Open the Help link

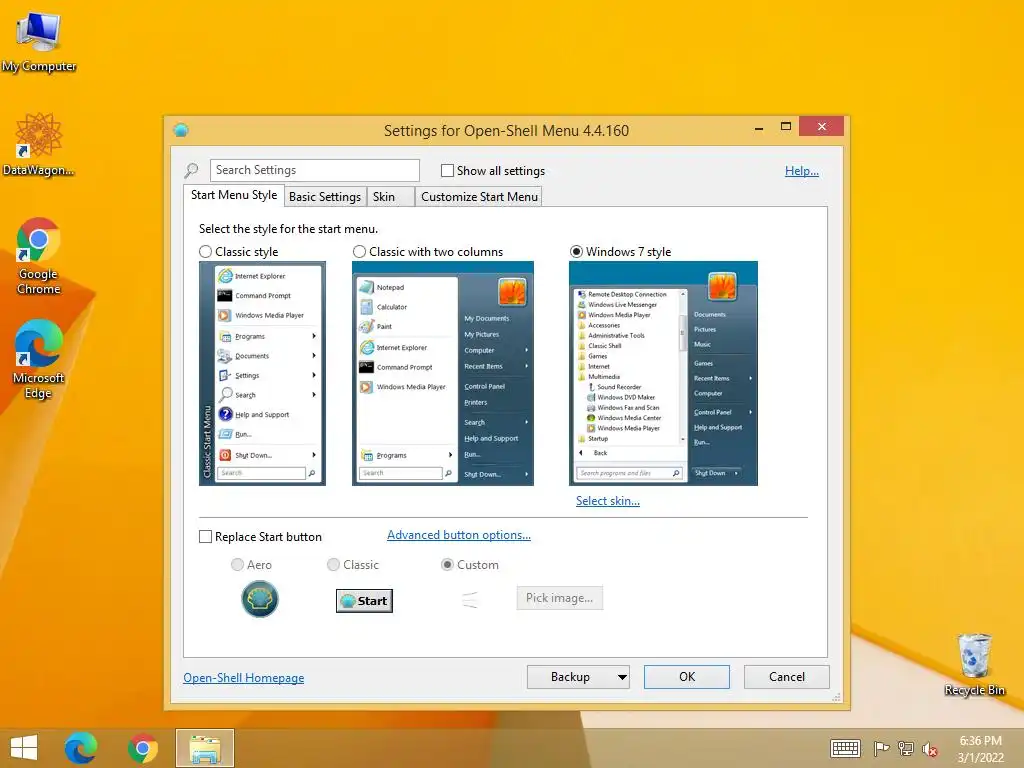point(801,171)
